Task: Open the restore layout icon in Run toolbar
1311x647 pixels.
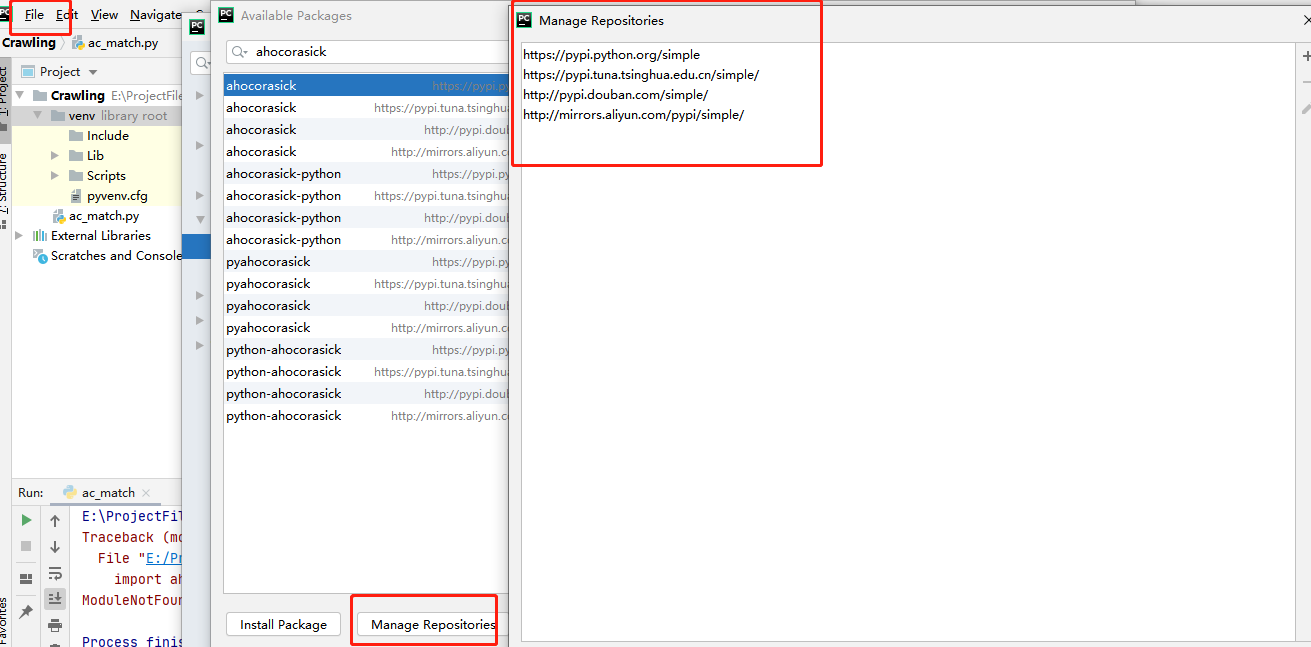Action: click(x=26, y=578)
